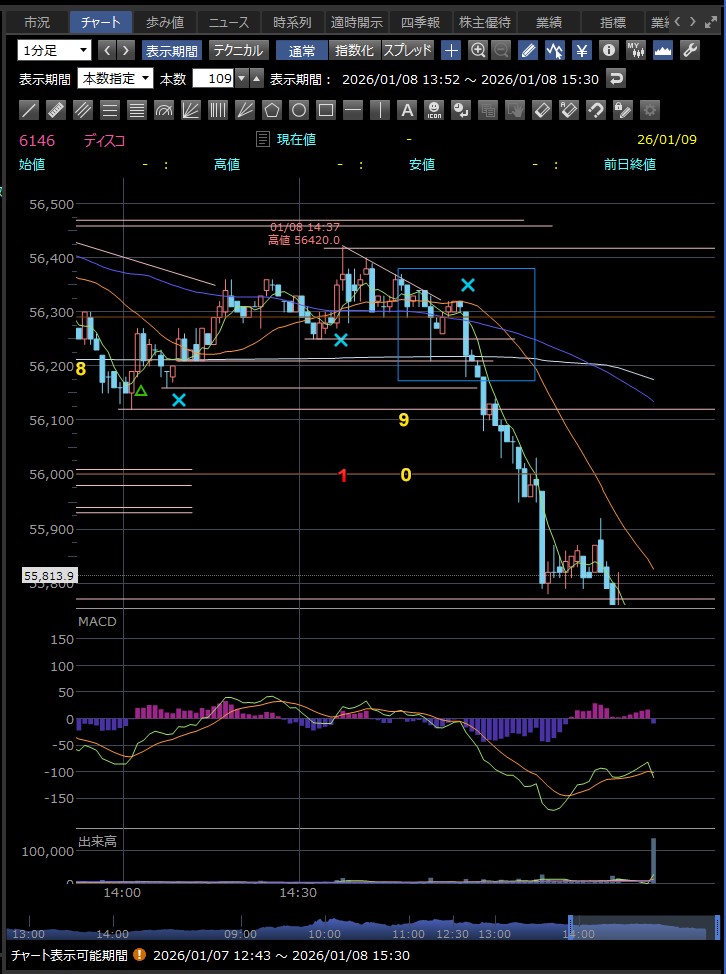Click the テクニカル button

click(x=238, y=50)
